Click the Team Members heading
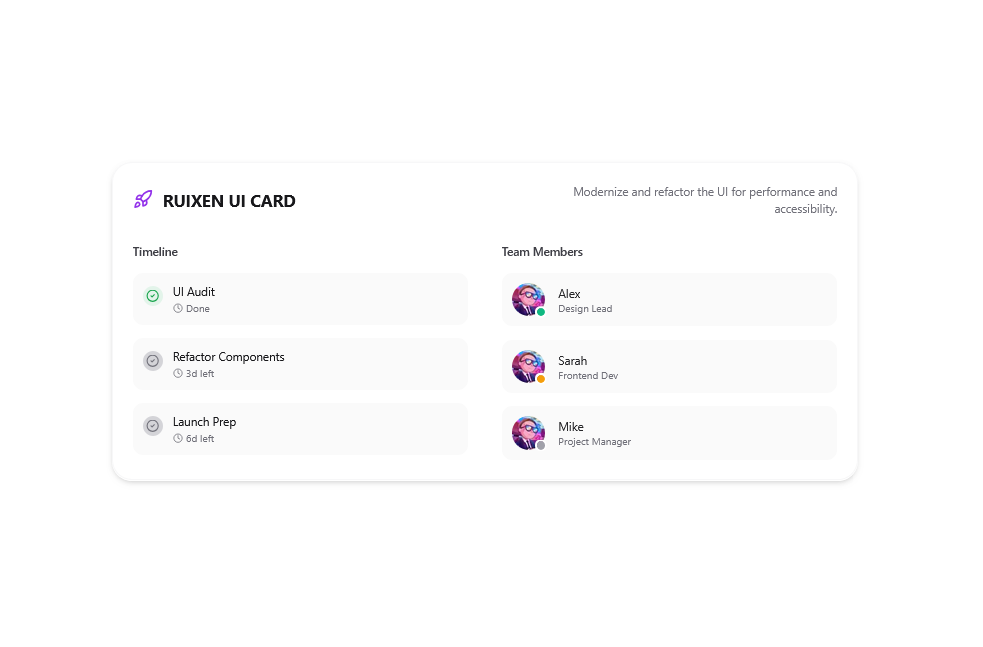983x647 pixels. pyautogui.click(x=542, y=252)
